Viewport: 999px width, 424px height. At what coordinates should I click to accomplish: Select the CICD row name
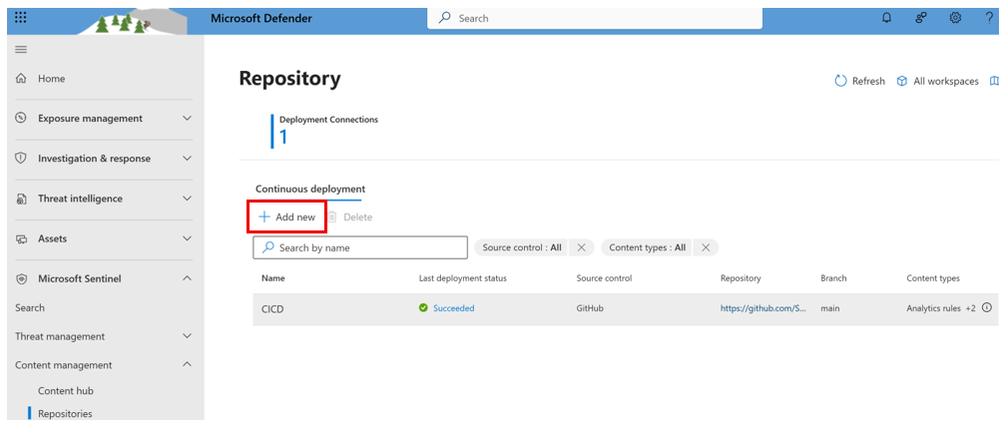(x=271, y=308)
